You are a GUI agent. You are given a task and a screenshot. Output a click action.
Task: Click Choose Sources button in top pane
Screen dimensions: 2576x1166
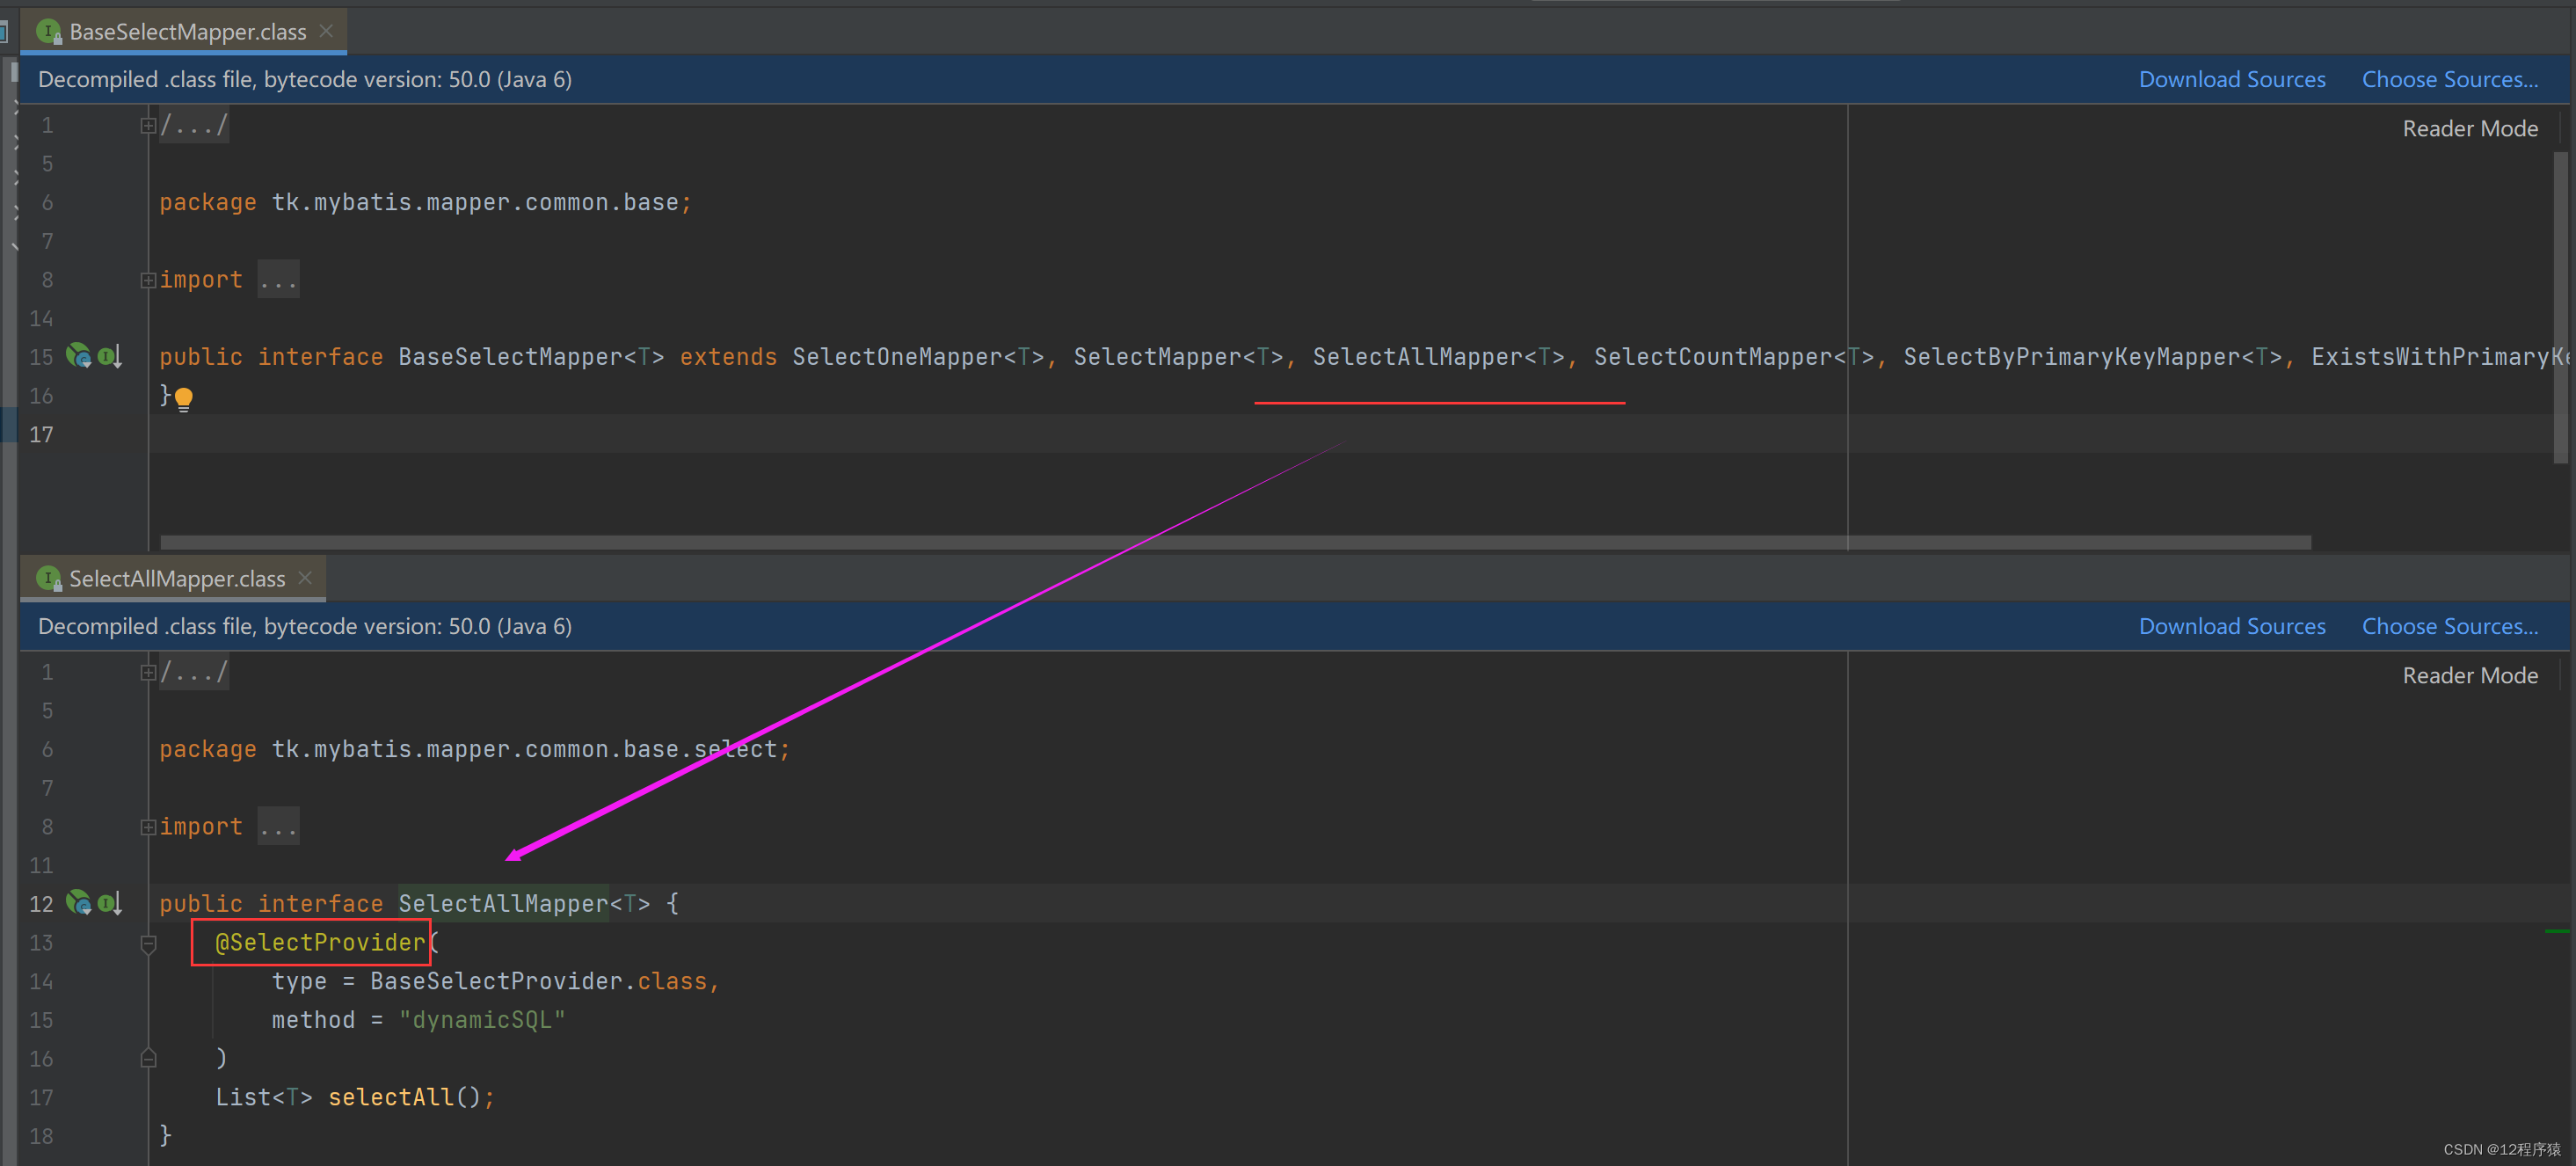[x=2449, y=79]
